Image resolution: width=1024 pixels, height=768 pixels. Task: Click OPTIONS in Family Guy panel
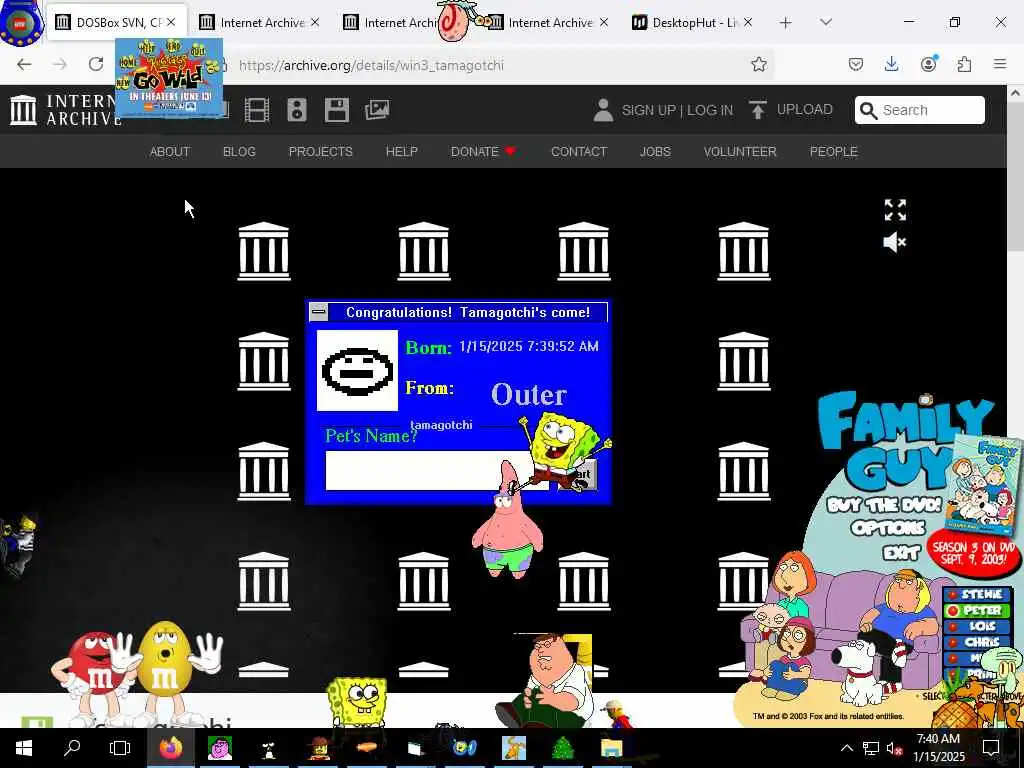(888, 528)
